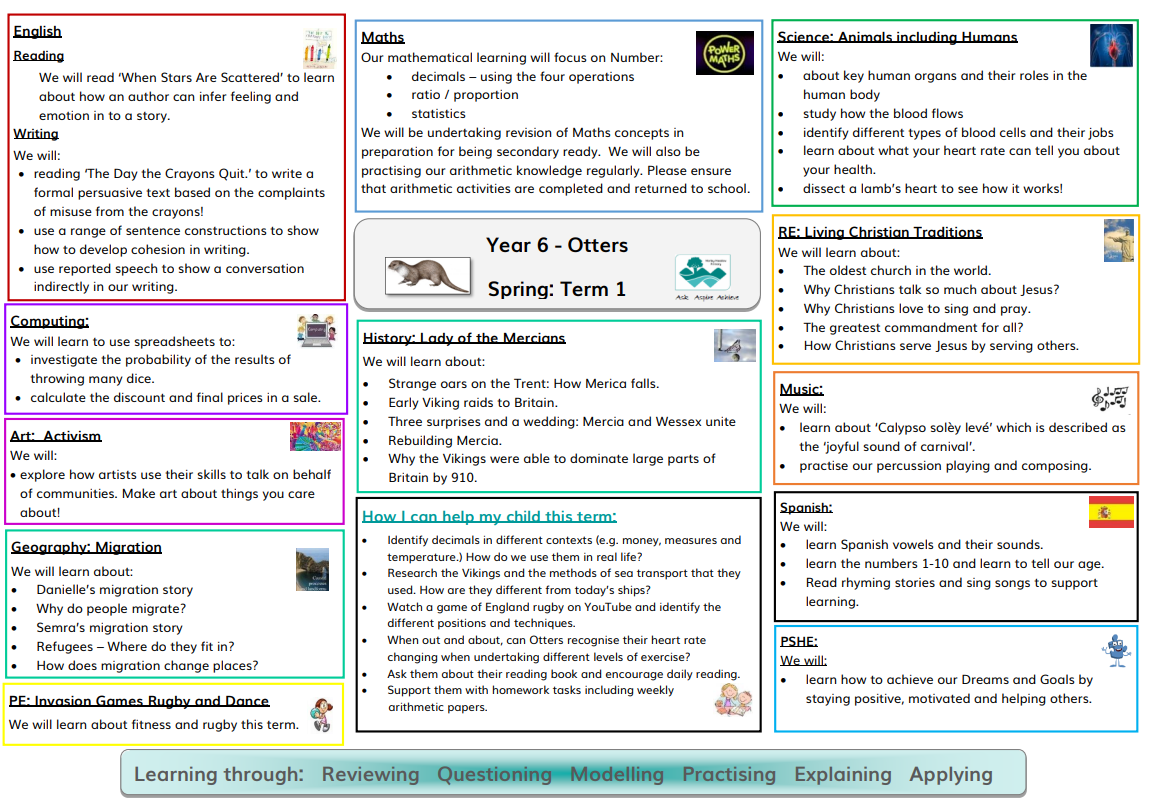Click the otter picture in the title box
The image size is (1165, 799).
427,274
